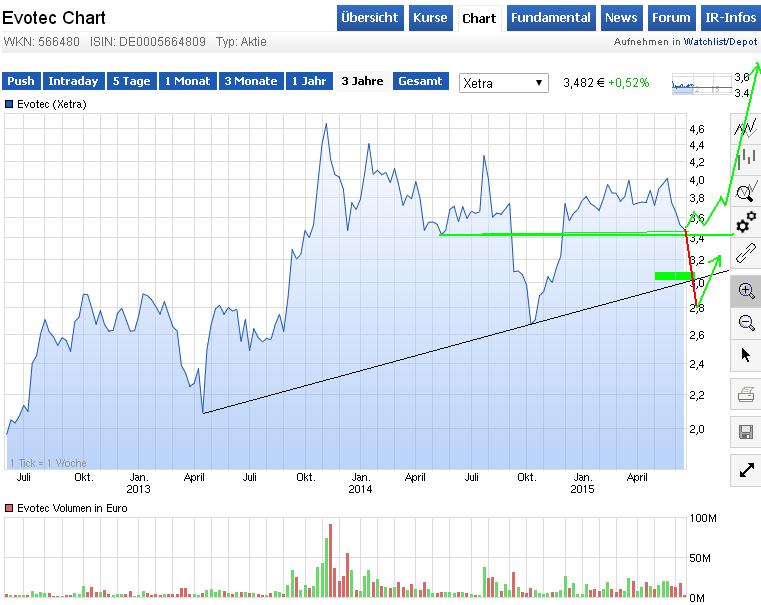
Task: Click the ISIN DE0005664809 text
Action: click(148, 42)
